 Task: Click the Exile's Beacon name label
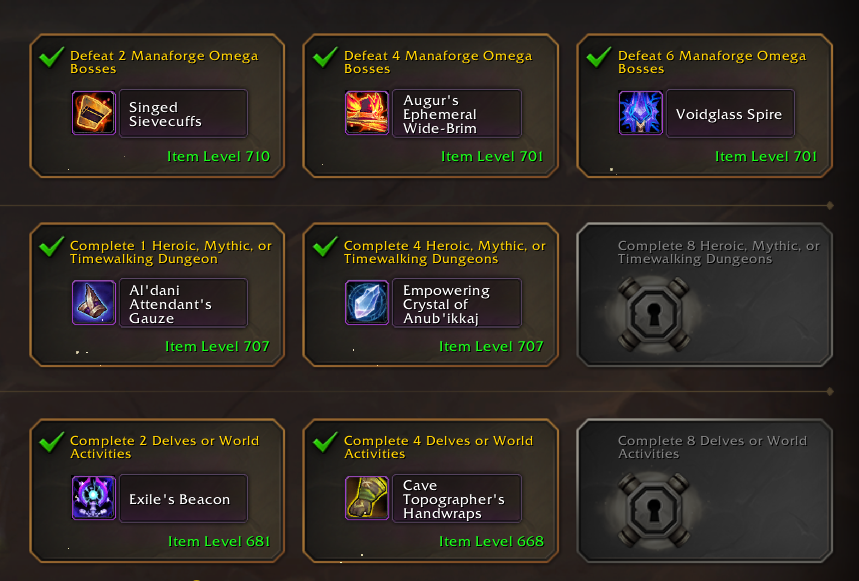point(180,499)
